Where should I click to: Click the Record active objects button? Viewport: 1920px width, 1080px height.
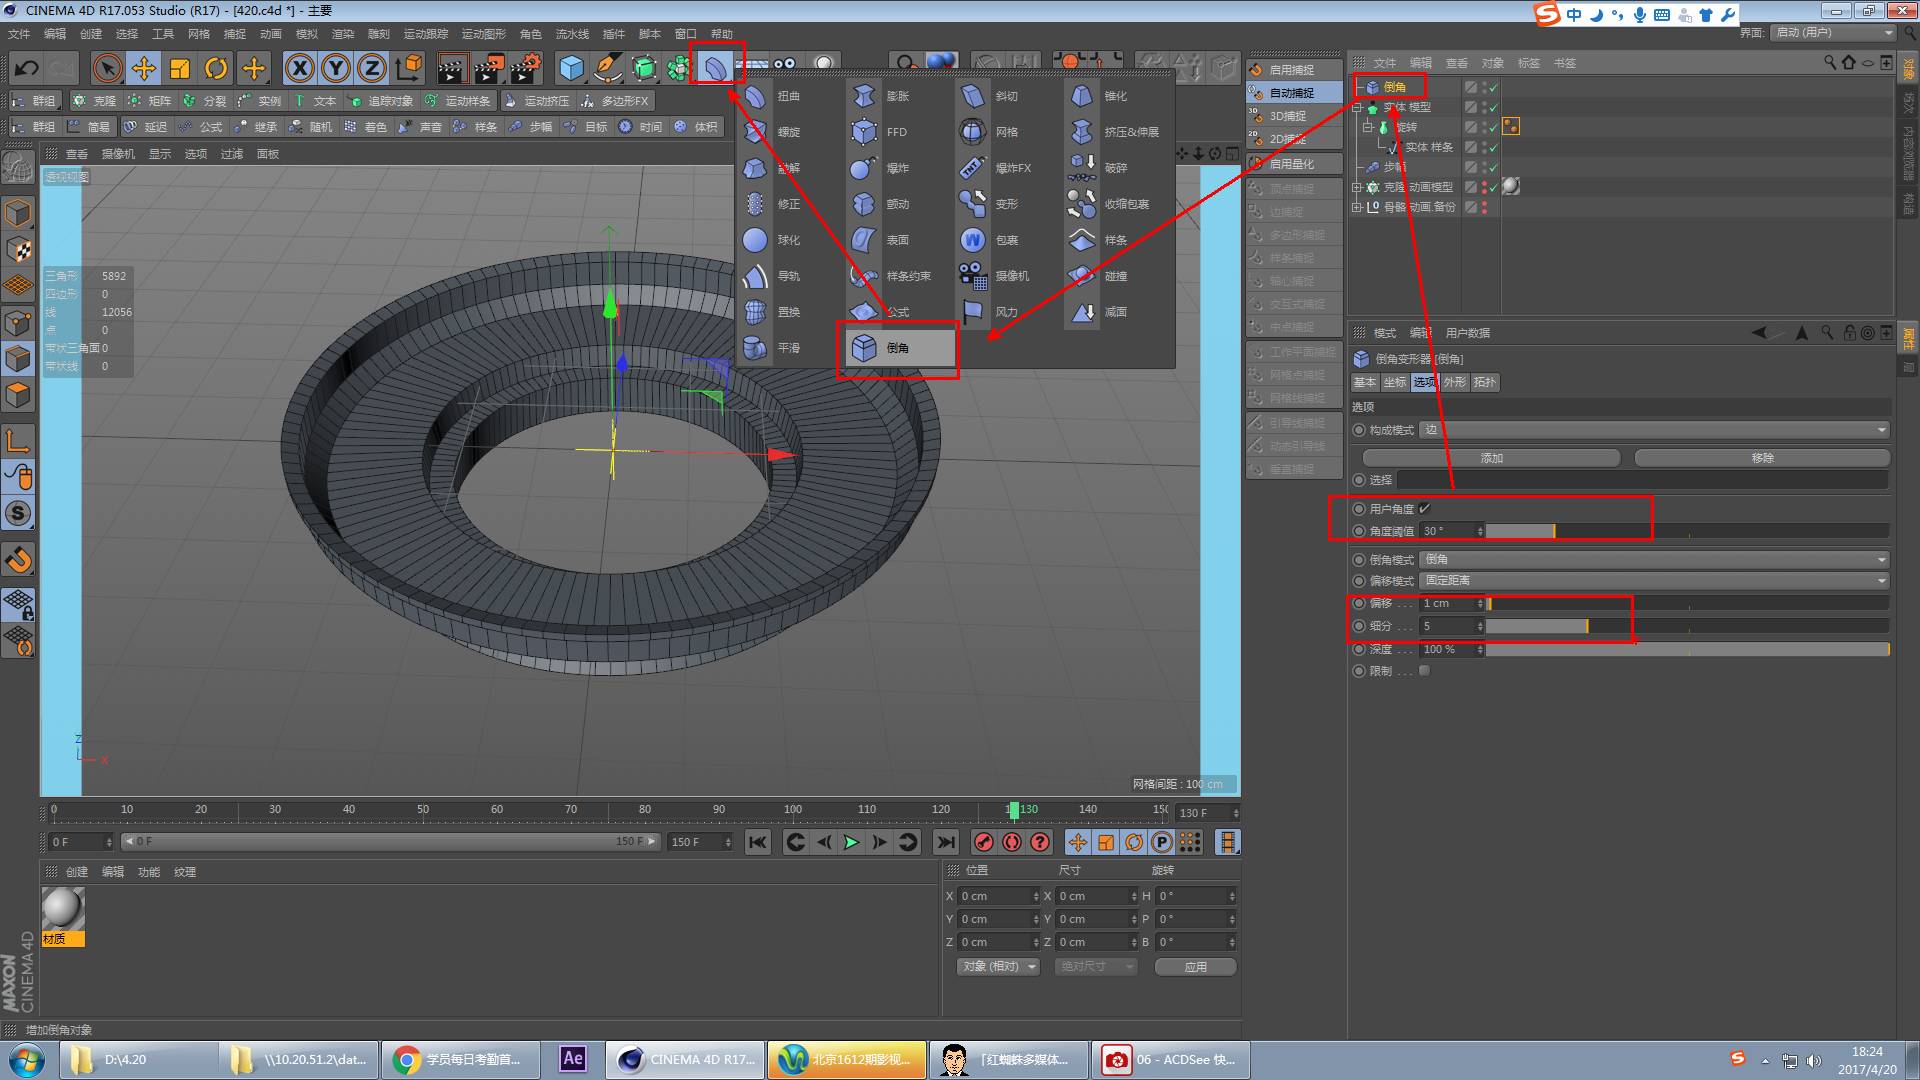pyautogui.click(x=984, y=842)
